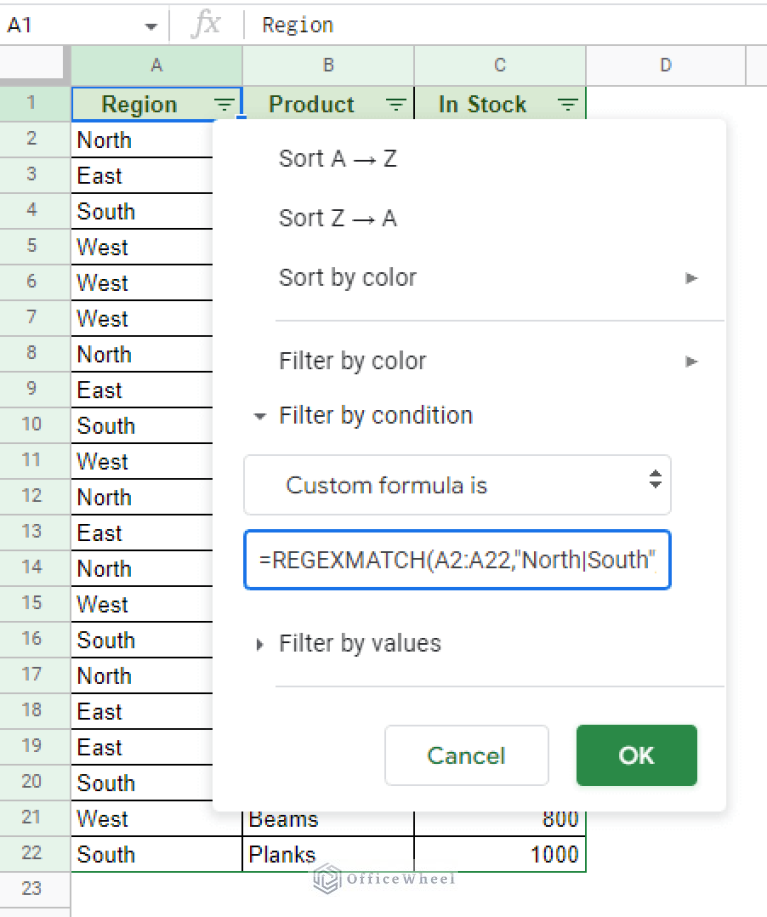
Task: Select the column D header
Action: [x=665, y=65]
